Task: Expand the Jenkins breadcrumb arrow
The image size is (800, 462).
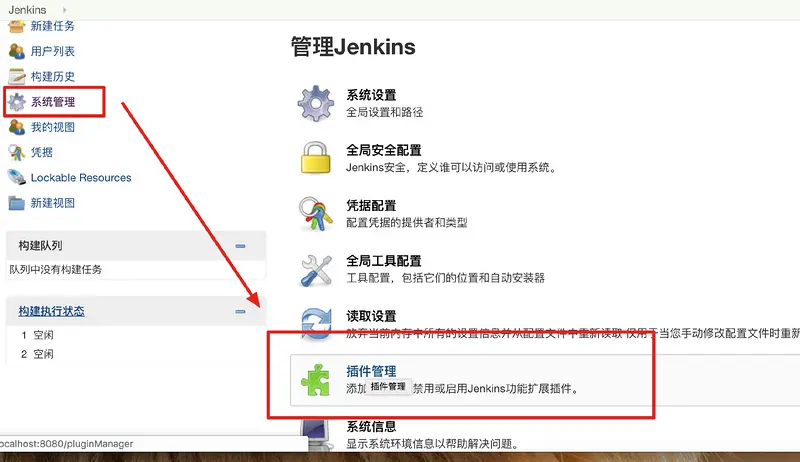Action: (64, 10)
